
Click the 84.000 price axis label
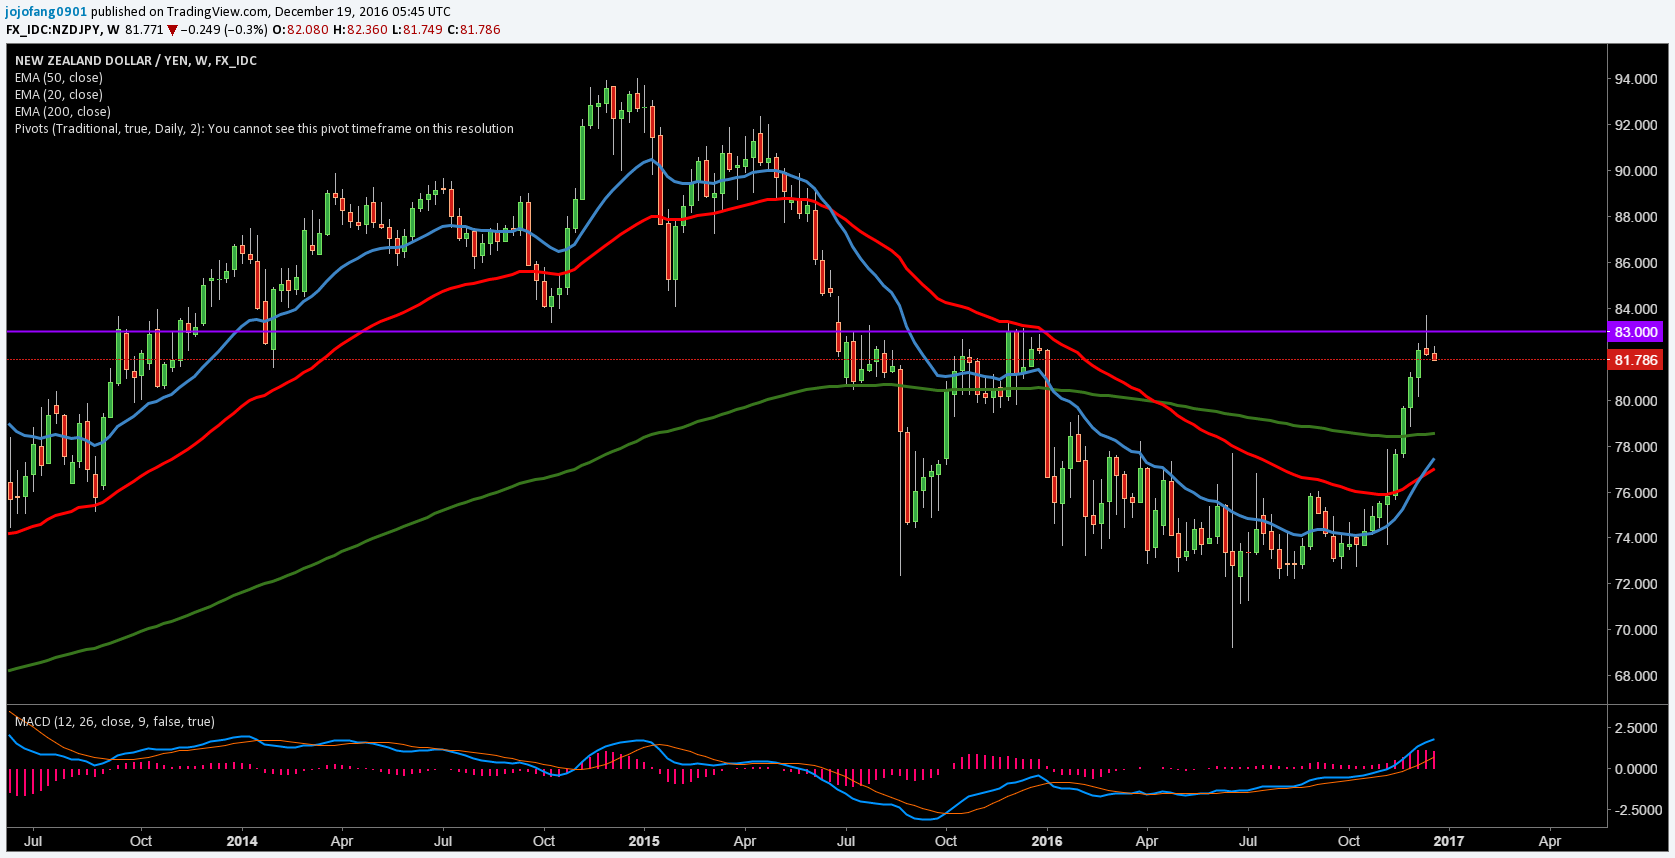click(x=1636, y=309)
